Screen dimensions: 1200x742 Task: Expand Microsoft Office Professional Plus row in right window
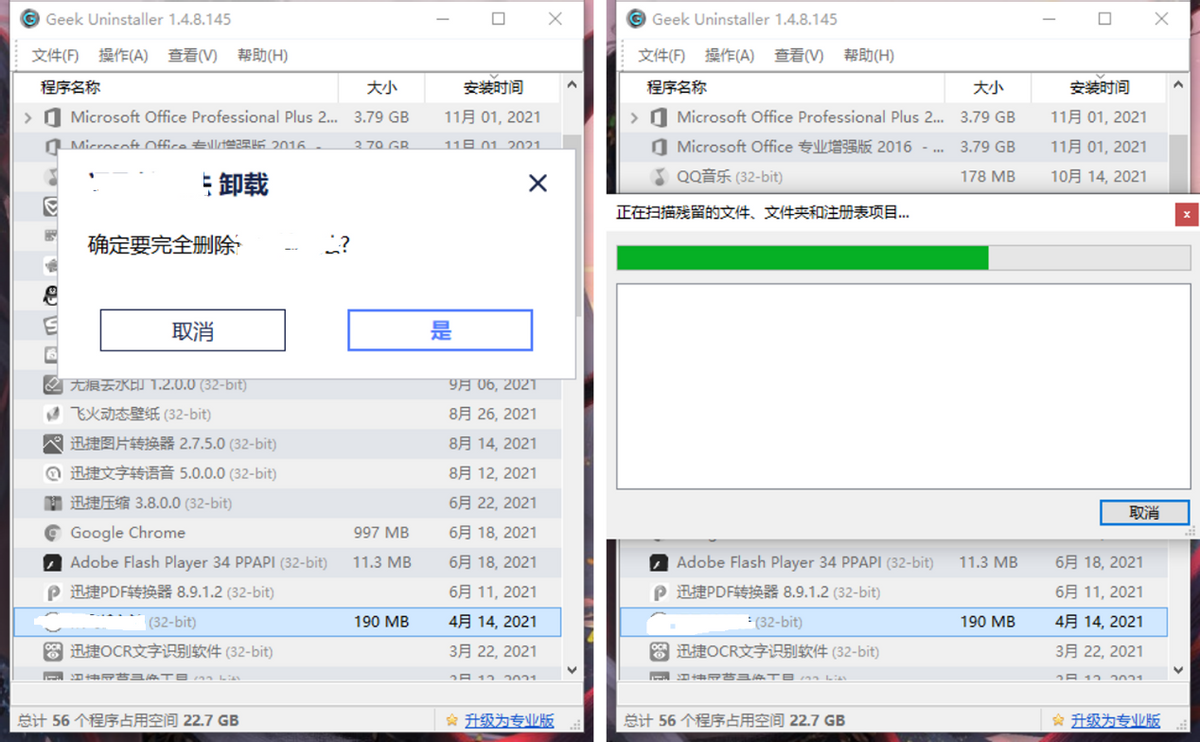pos(635,118)
